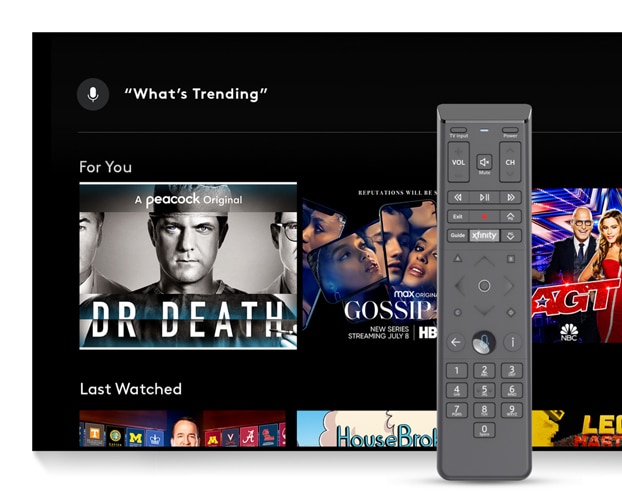Tap the page down button on the remote
Screen dimensions: 622x492
coord(511,236)
